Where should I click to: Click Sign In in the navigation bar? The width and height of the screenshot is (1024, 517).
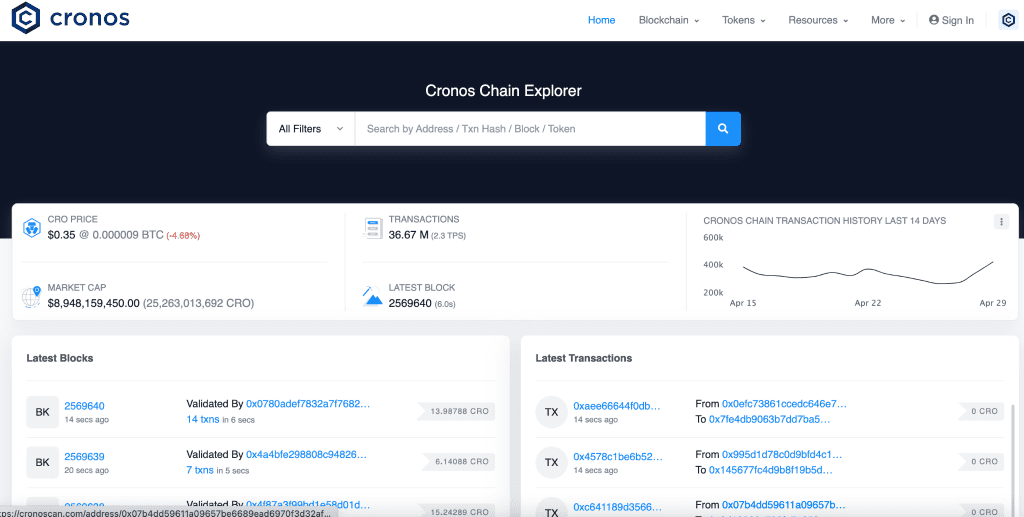click(x=951, y=20)
